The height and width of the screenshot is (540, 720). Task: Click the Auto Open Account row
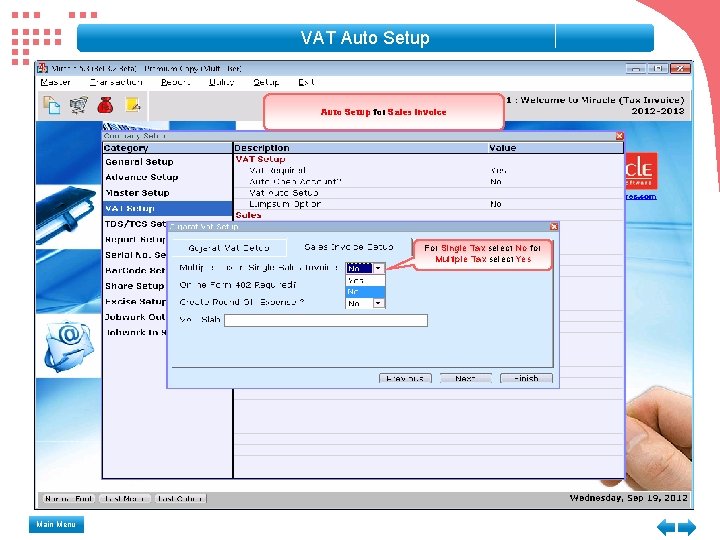click(x=429, y=182)
